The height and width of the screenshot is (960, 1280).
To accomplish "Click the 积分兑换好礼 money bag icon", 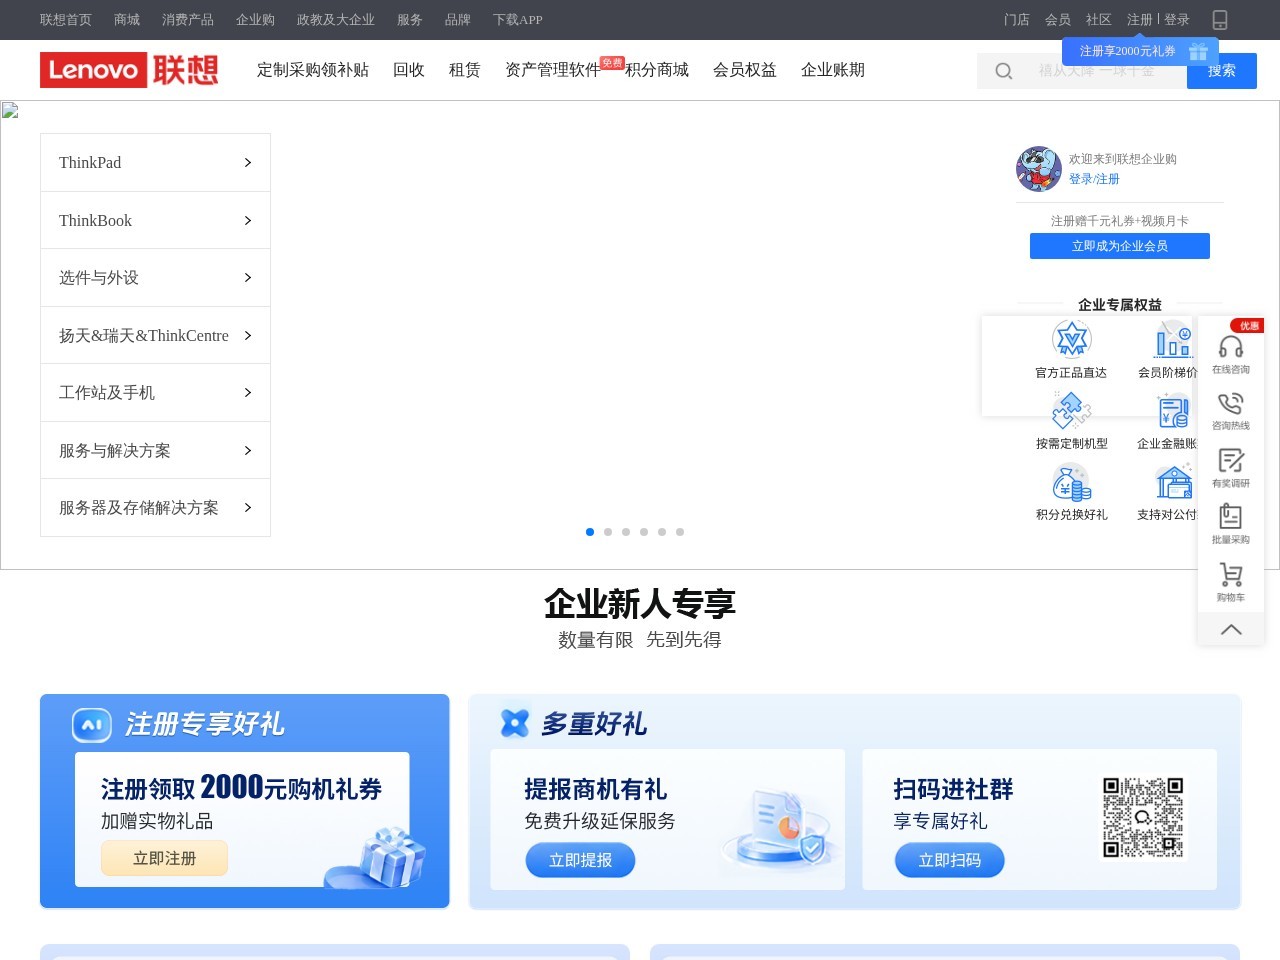I will pyautogui.click(x=1072, y=482).
